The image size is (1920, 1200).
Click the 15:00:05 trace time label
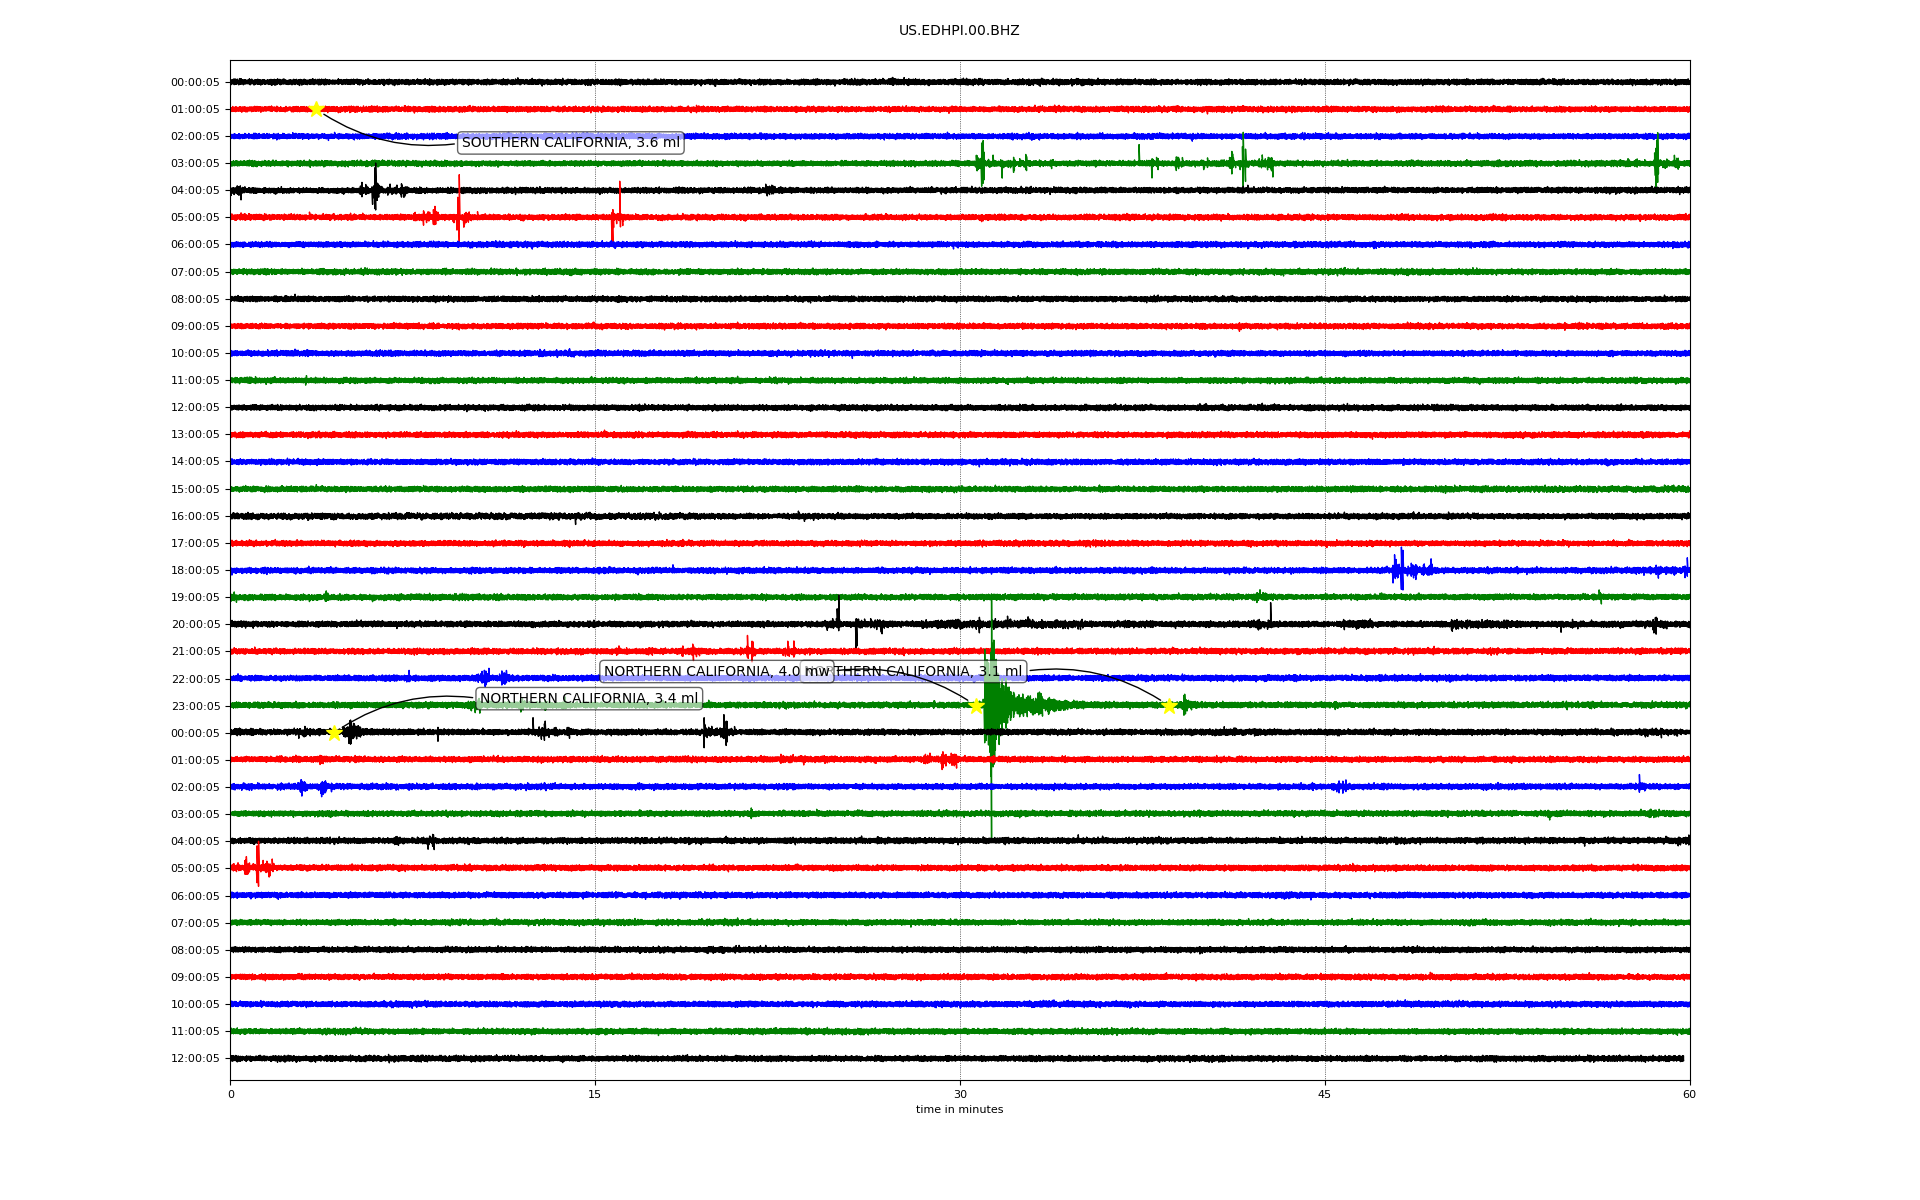(195, 489)
